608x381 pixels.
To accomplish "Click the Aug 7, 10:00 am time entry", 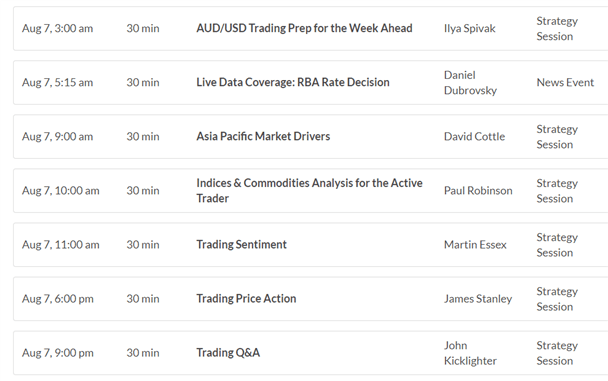I will pos(60,190).
